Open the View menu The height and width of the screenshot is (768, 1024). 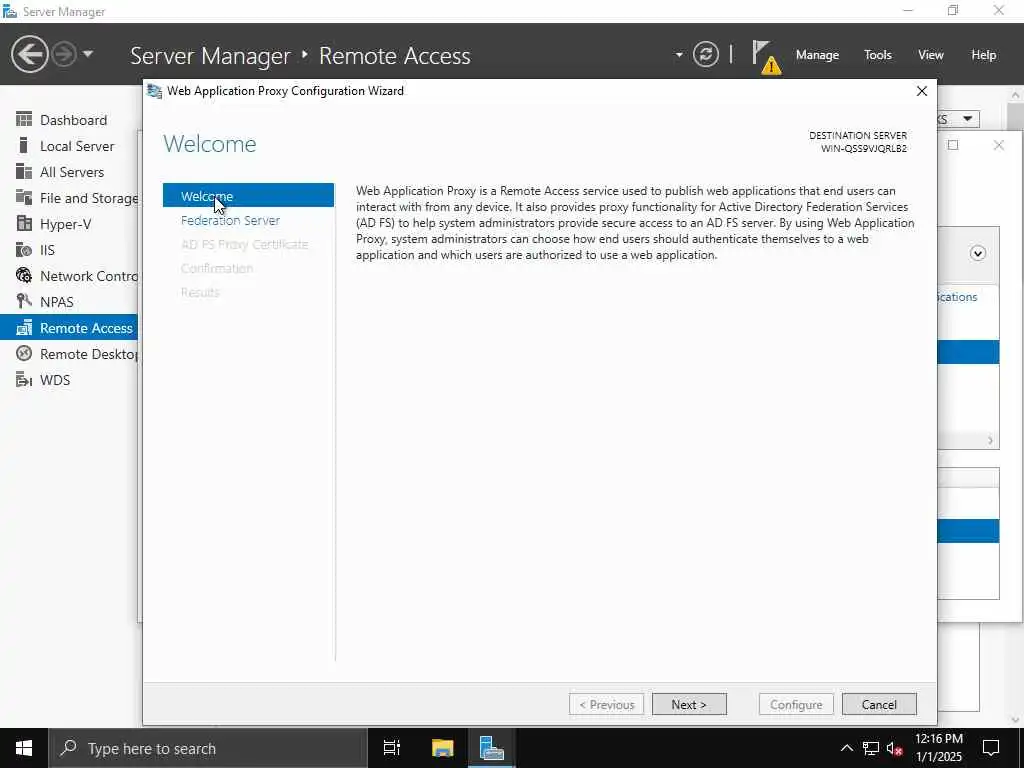pyautogui.click(x=930, y=55)
